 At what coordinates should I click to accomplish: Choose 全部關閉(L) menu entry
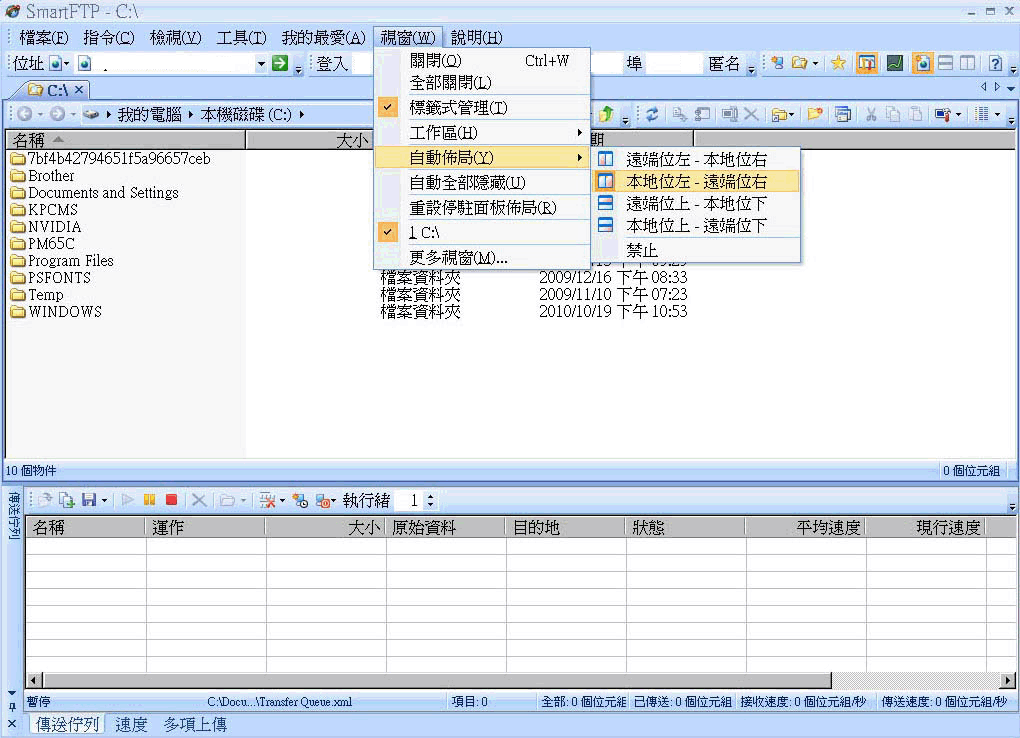click(483, 83)
